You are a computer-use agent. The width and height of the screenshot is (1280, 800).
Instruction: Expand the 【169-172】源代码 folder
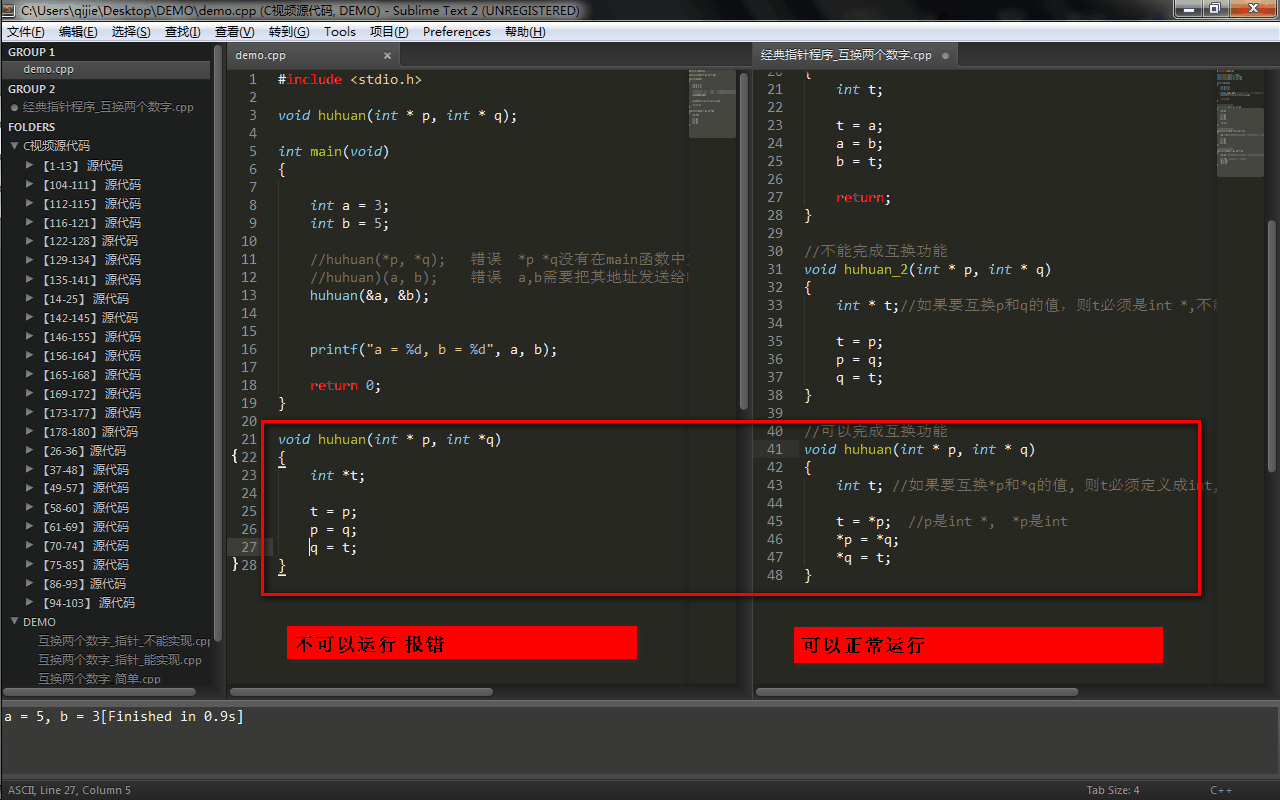click(31, 393)
